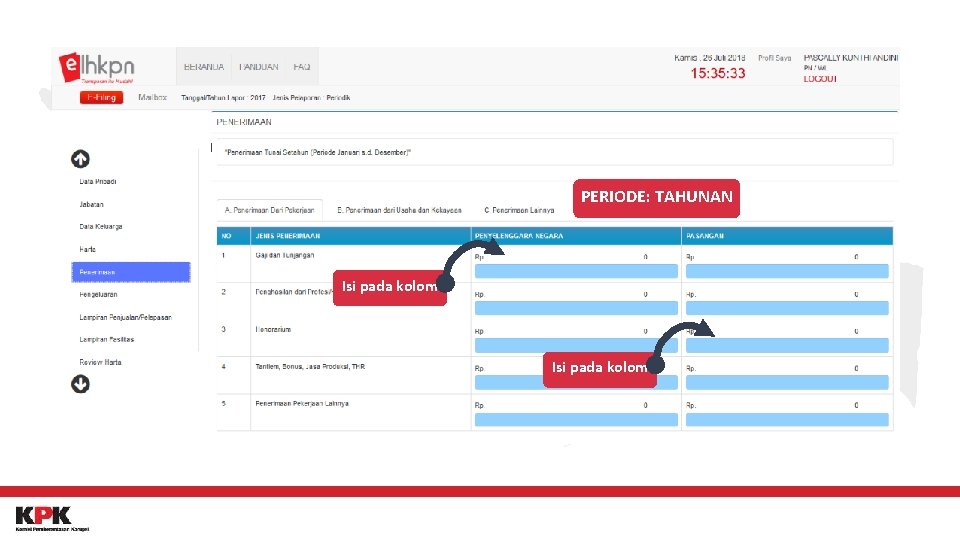Click Penyelenggara Negara field for Gaji dan Tunjangan

(576, 271)
